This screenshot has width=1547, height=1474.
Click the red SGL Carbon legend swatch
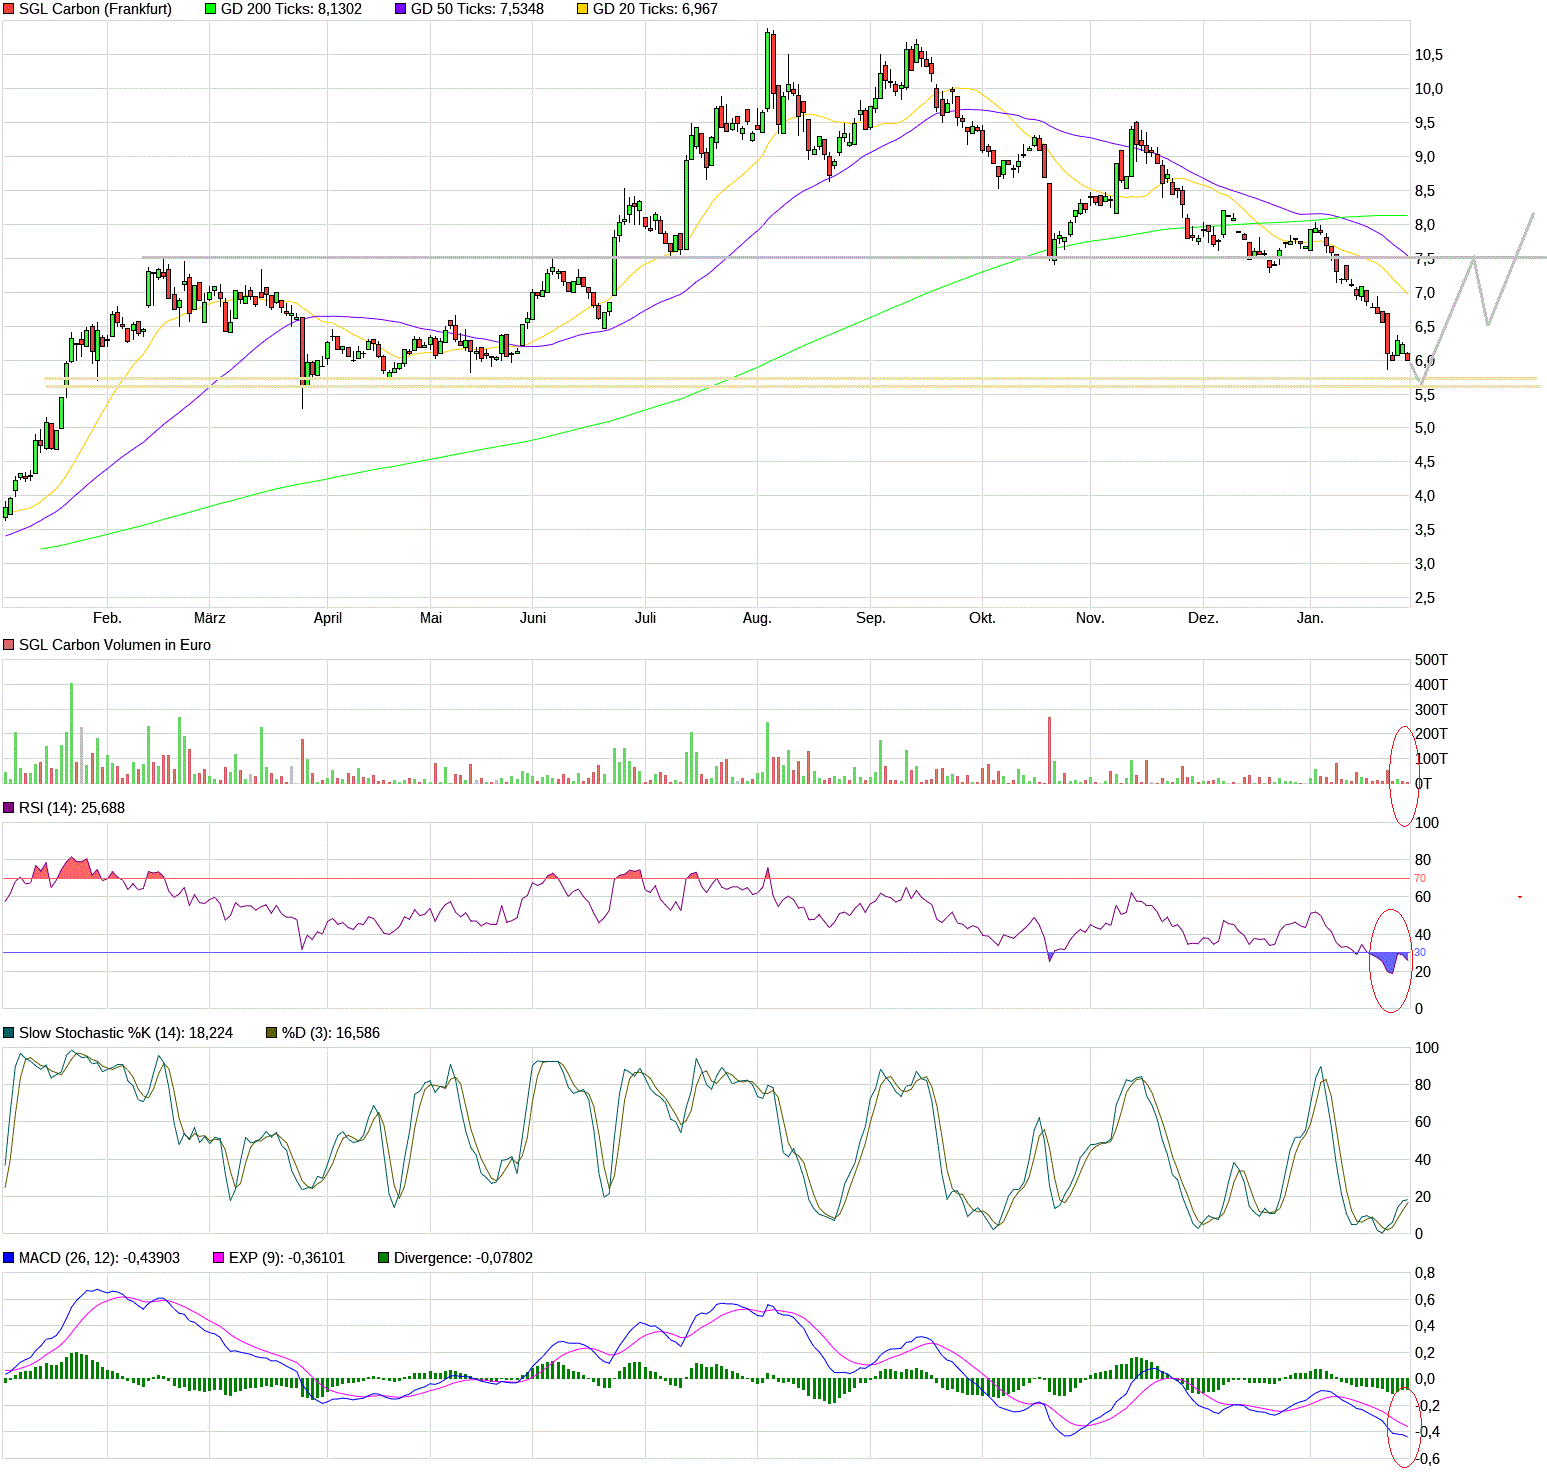(9, 9)
